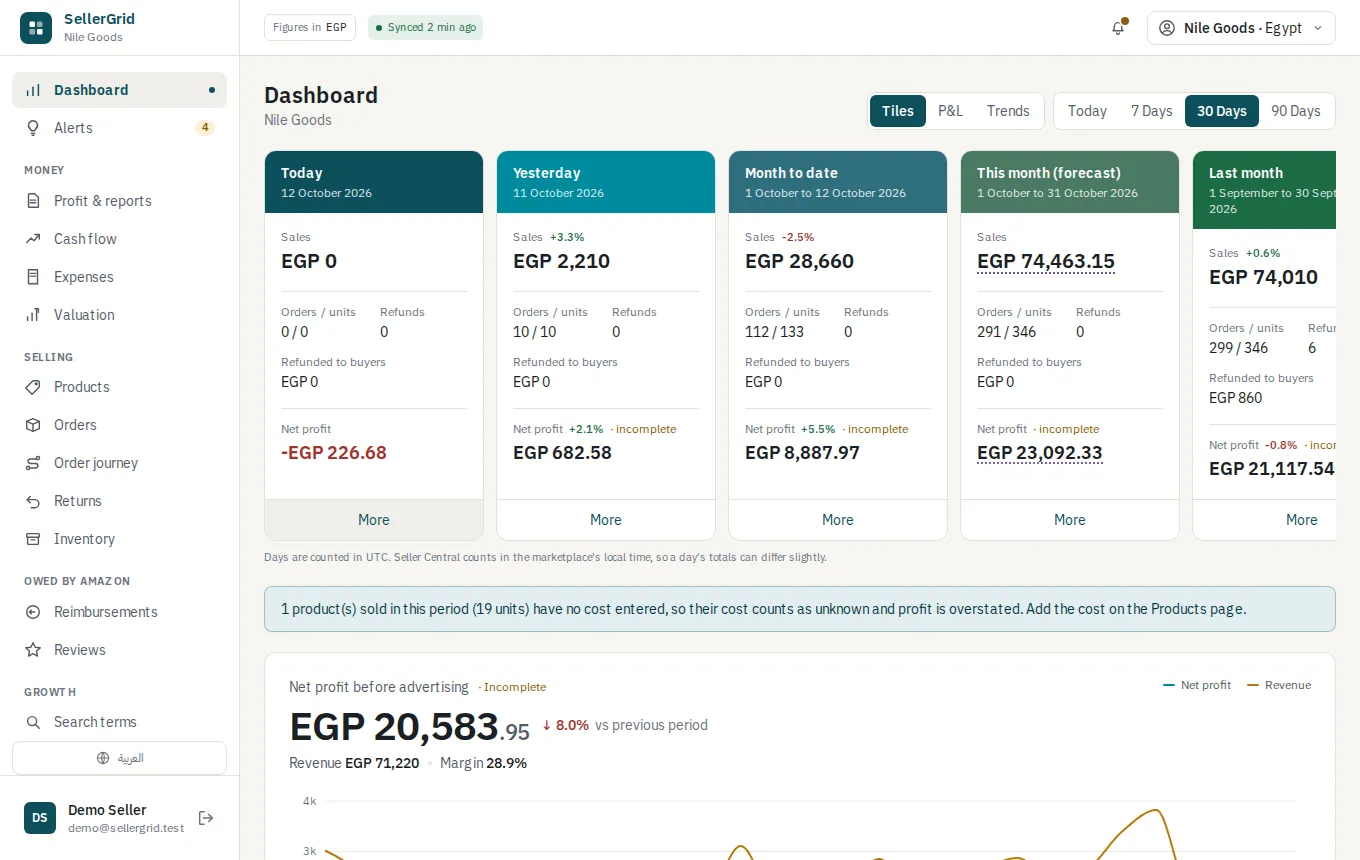Click the Search terms magnifier icon
Screen dimensions: 1360x860
tap(33, 722)
